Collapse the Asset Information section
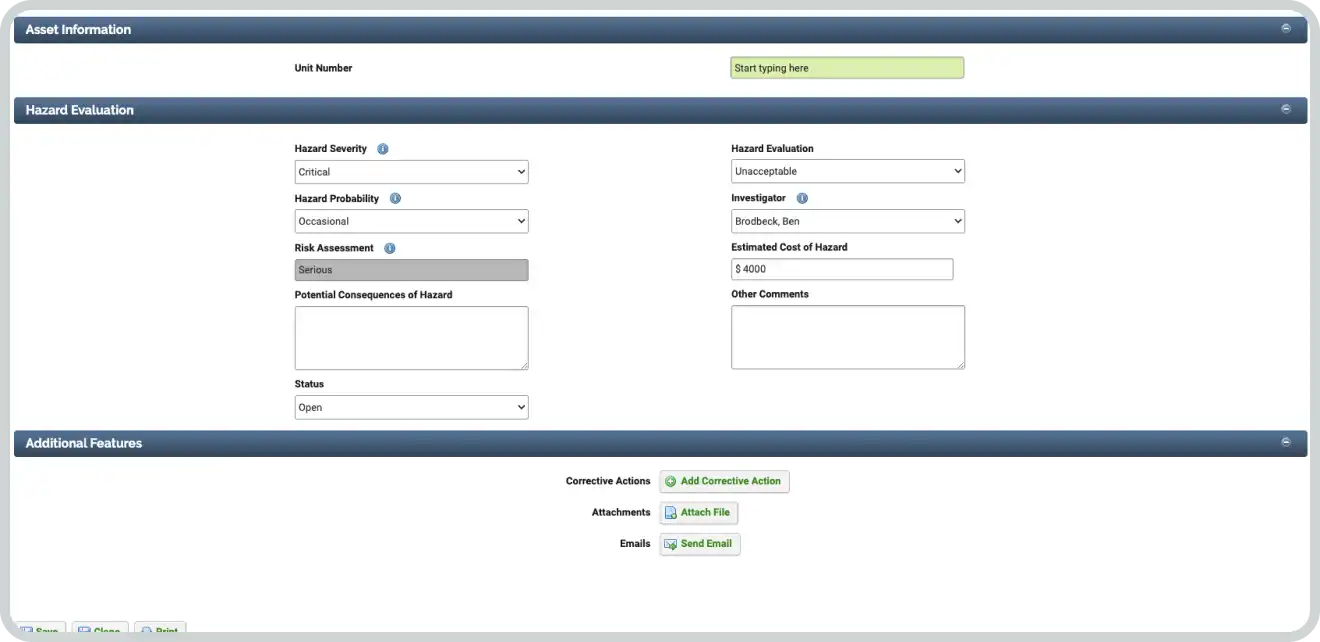Image resolution: width=1320 pixels, height=642 pixels. [1286, 29]
